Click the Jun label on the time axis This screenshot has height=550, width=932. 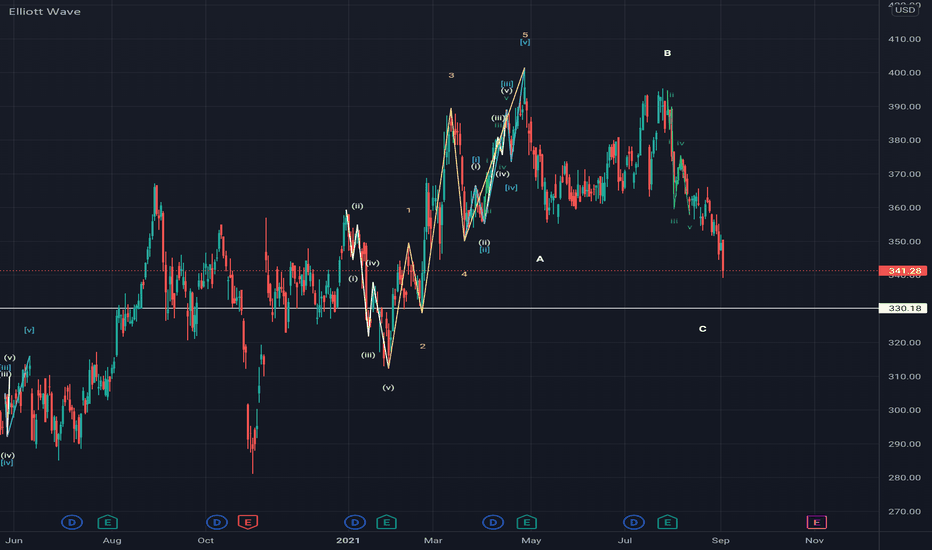[x=14, y=540]
